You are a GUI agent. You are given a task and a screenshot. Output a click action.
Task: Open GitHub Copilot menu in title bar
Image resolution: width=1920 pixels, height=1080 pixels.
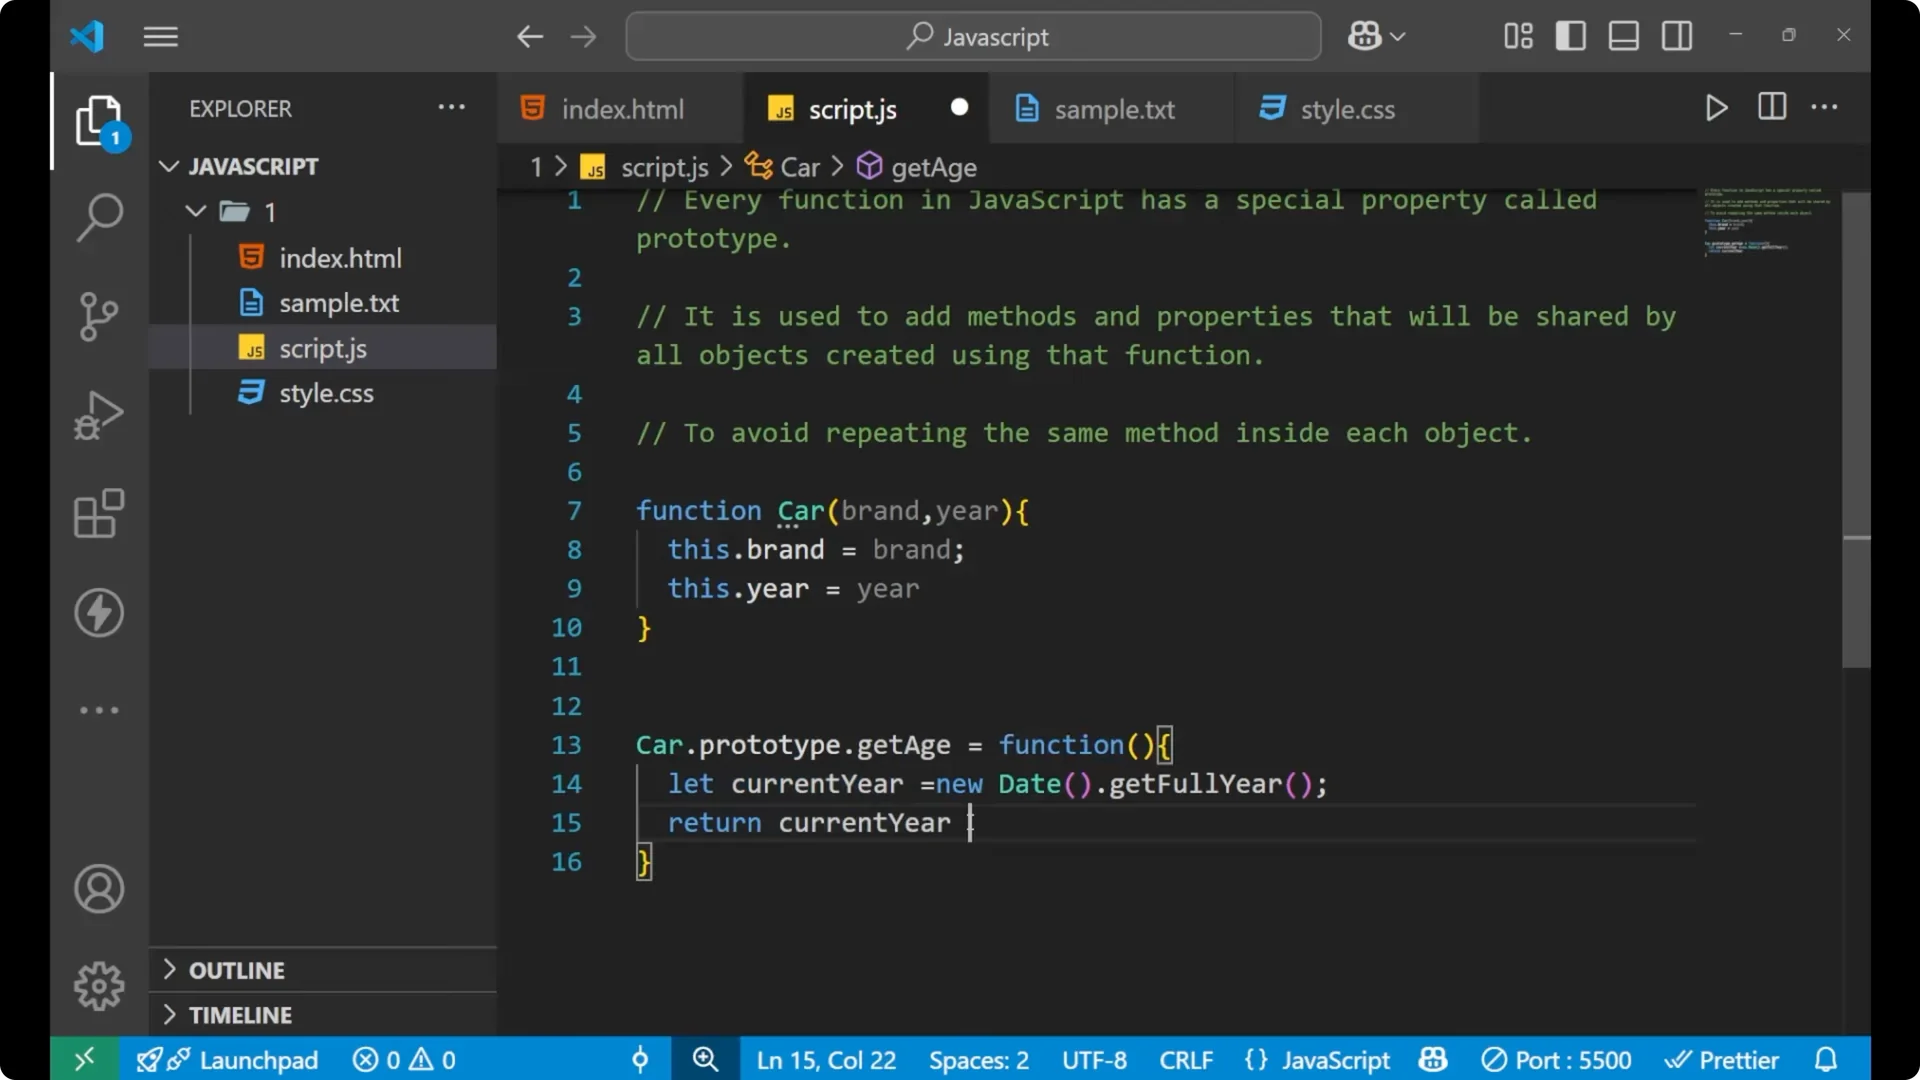point(1375,36)
